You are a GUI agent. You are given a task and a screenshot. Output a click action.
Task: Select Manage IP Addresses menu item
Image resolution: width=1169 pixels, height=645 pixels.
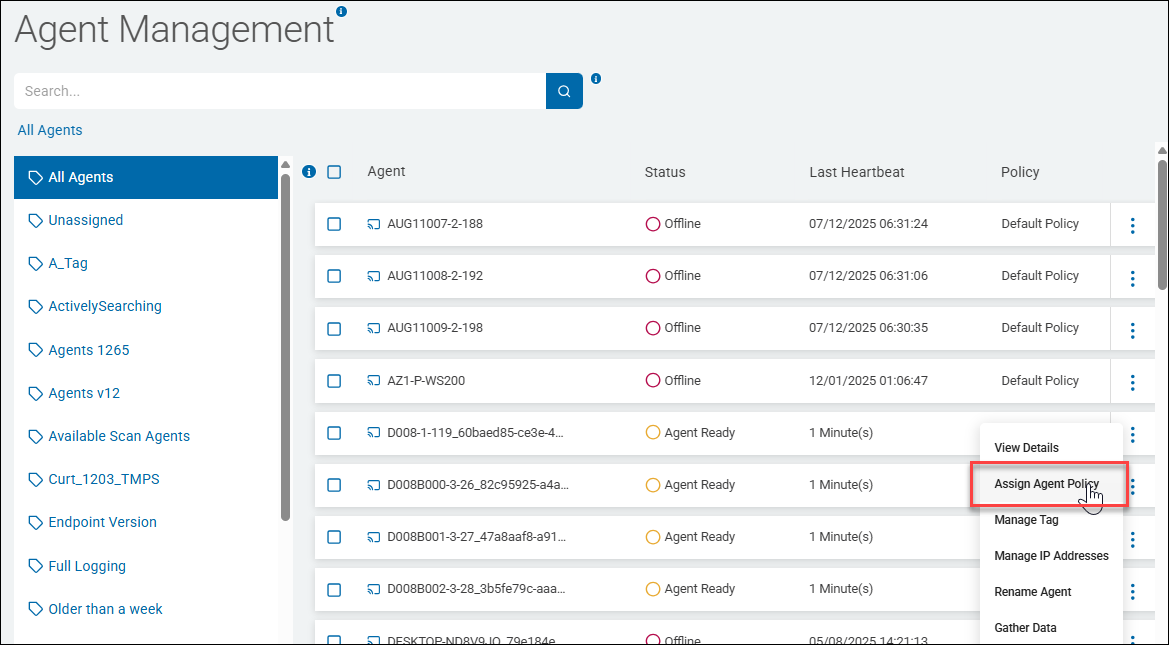pos(1050,556)
